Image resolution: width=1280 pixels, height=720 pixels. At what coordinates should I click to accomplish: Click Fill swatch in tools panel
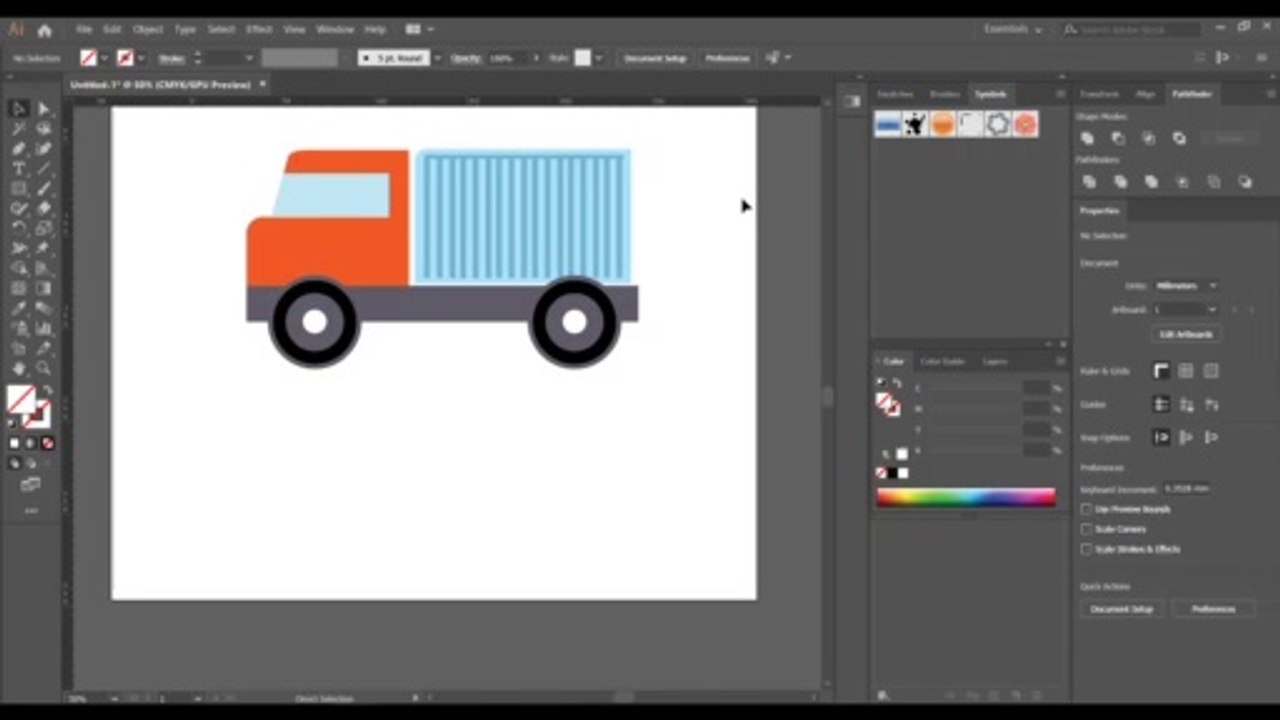(20, 399)
